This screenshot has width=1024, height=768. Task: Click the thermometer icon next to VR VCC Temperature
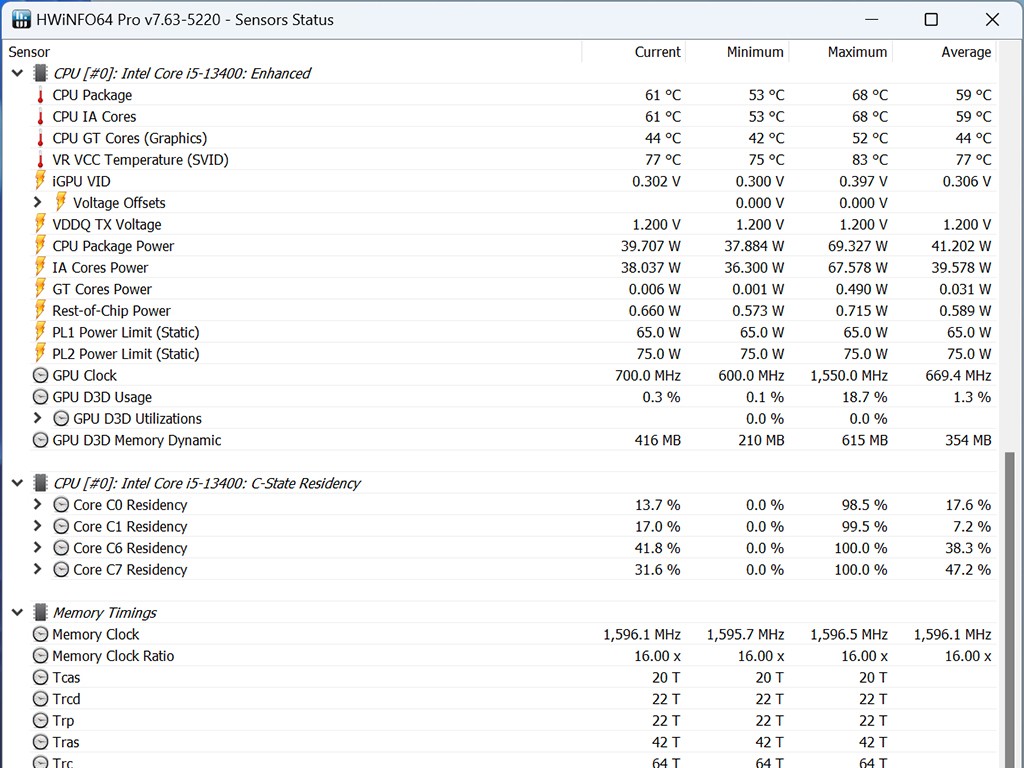coord(40,160)
